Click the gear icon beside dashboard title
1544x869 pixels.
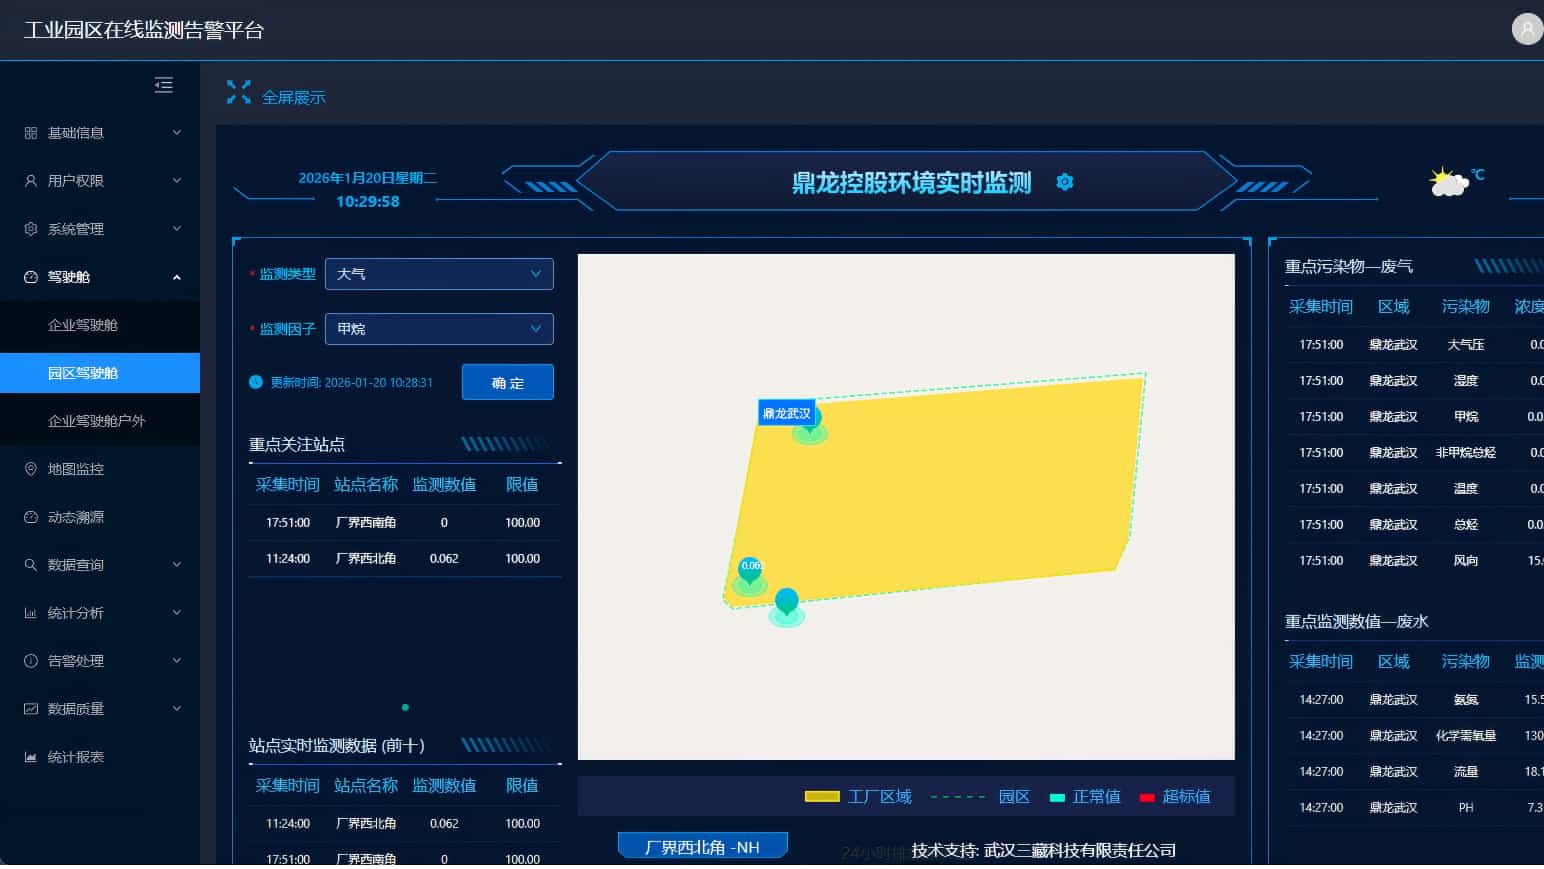1065,182
